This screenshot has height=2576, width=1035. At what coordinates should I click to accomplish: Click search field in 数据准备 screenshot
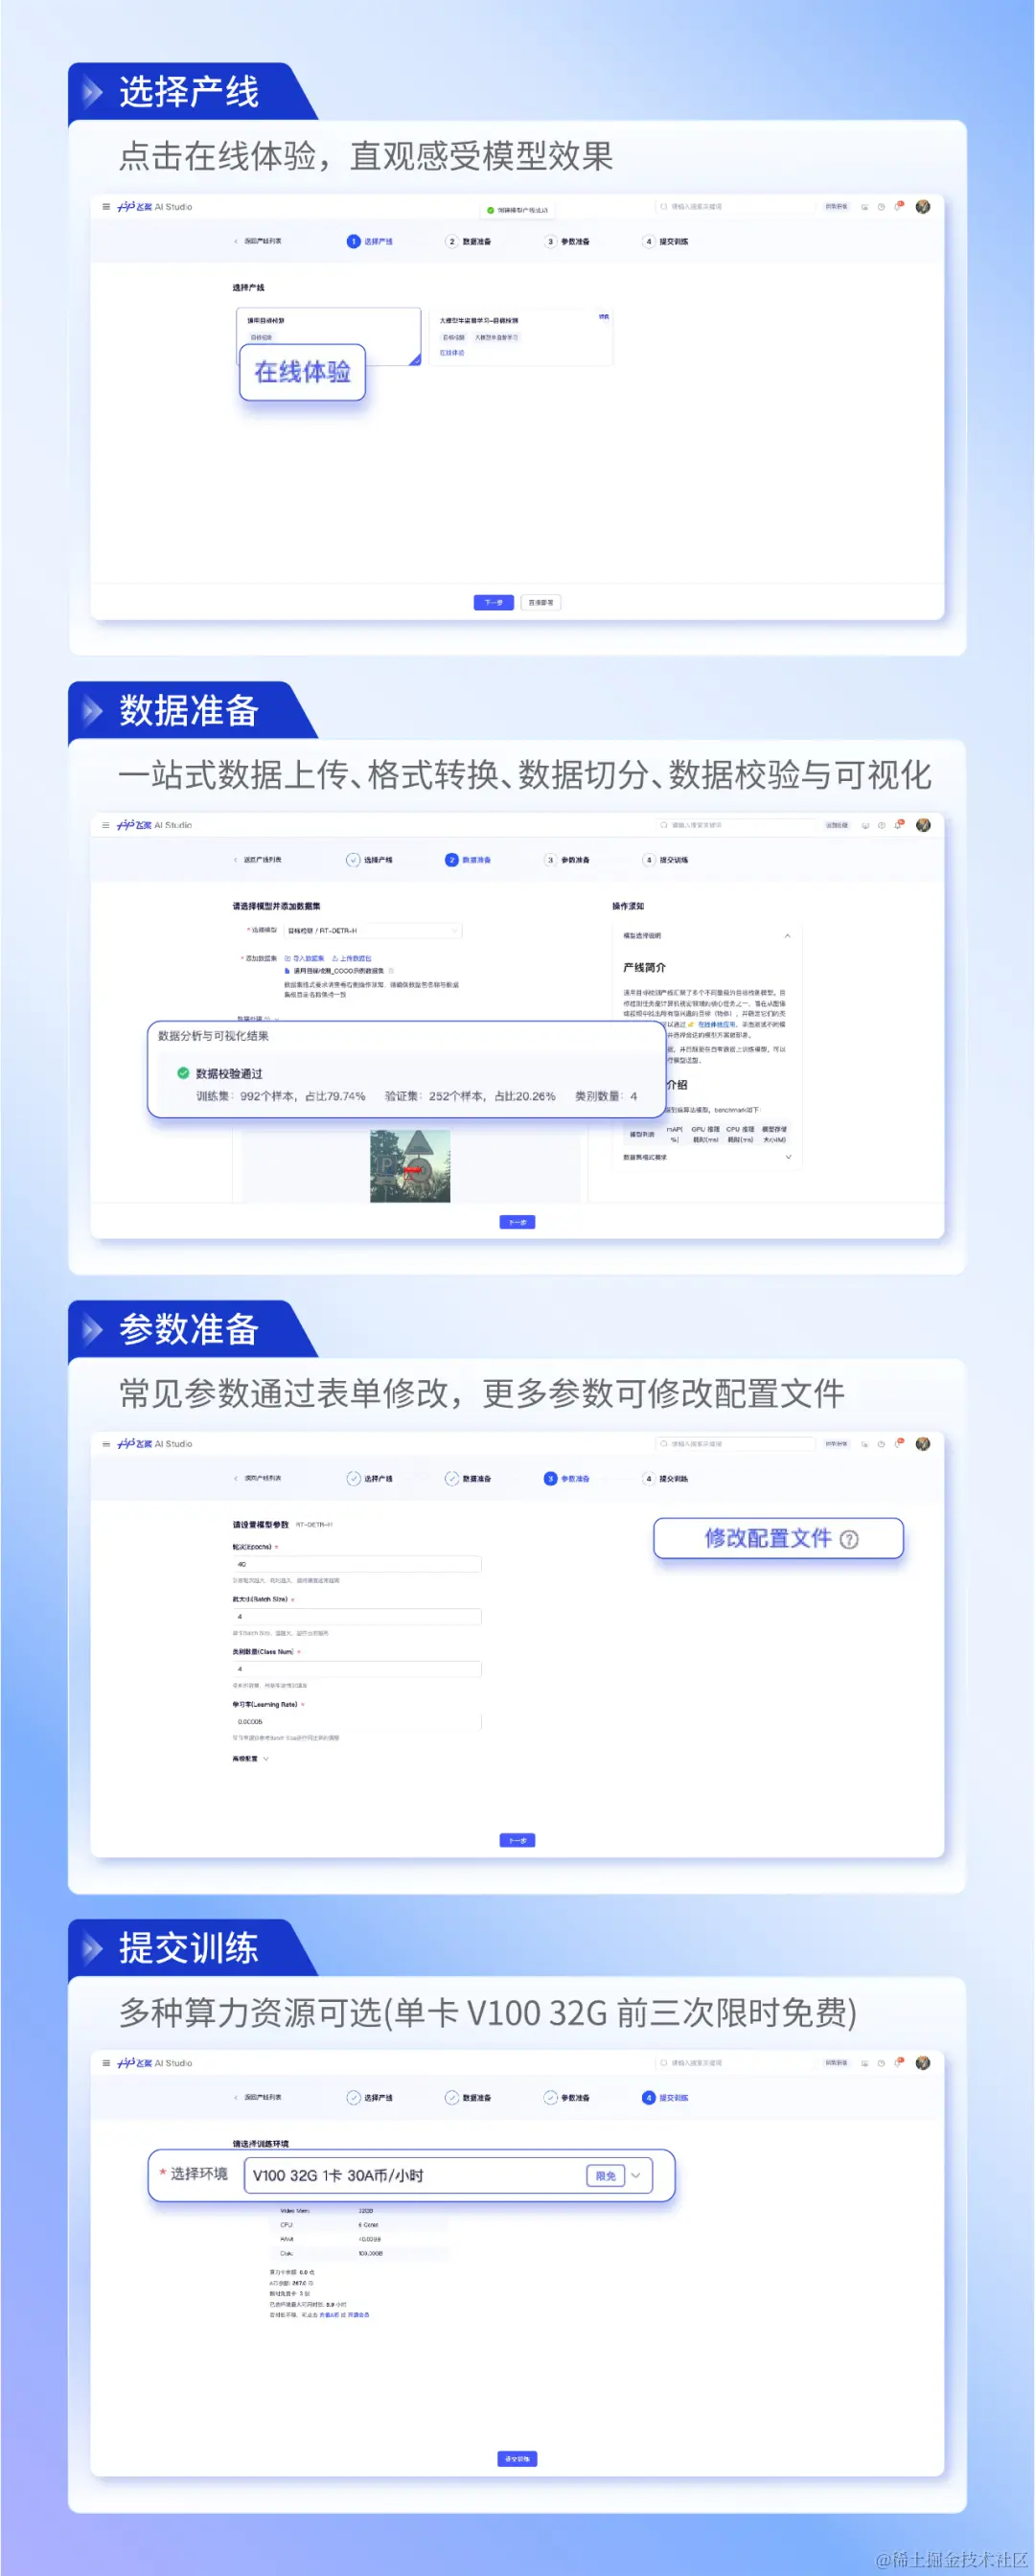point(735,826)
